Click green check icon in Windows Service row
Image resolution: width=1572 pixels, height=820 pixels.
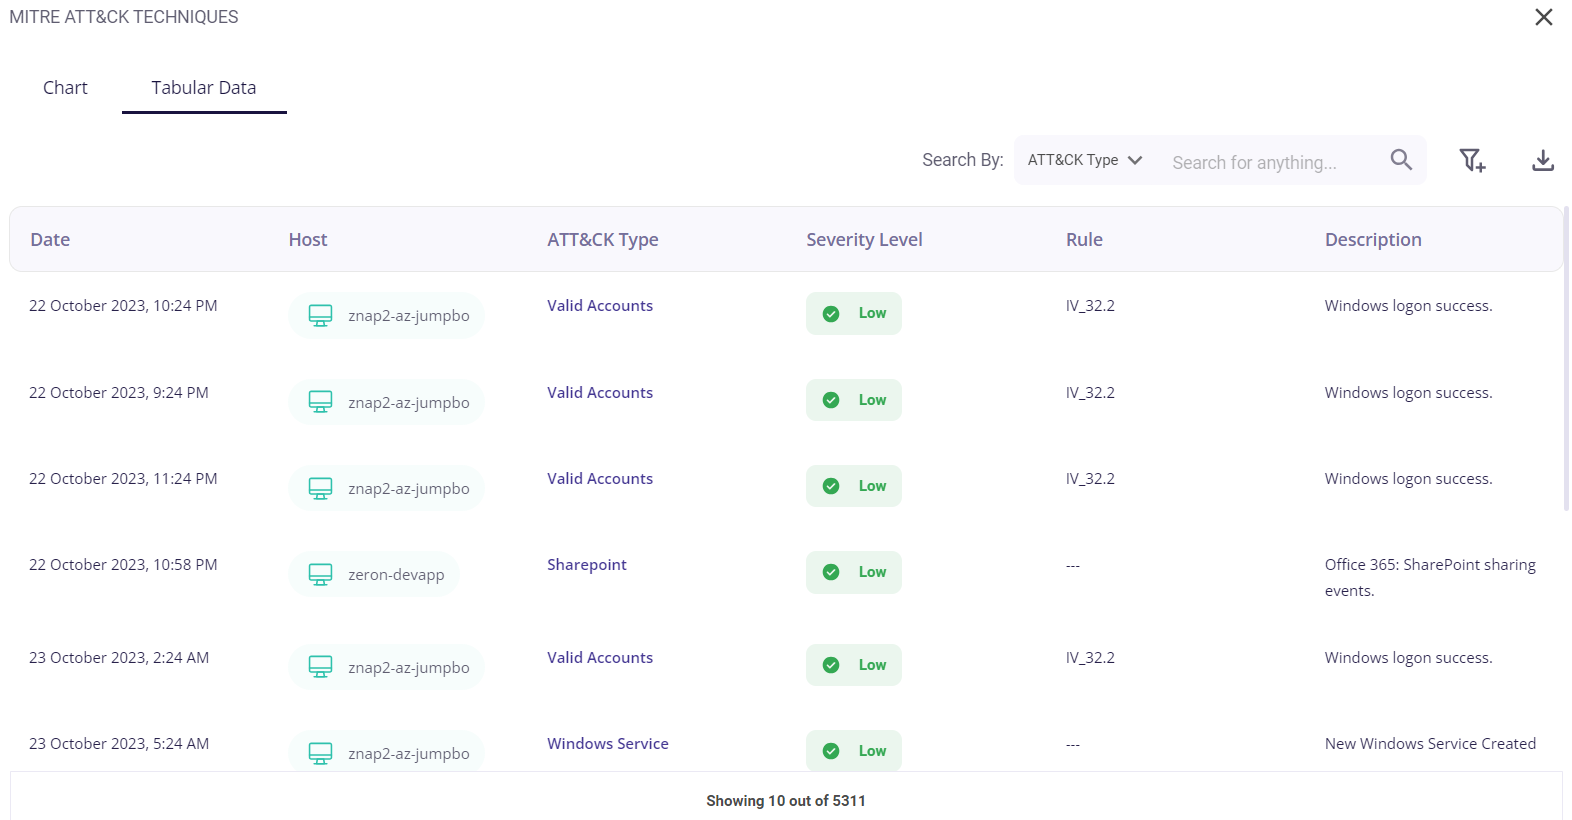coord(831,751)
